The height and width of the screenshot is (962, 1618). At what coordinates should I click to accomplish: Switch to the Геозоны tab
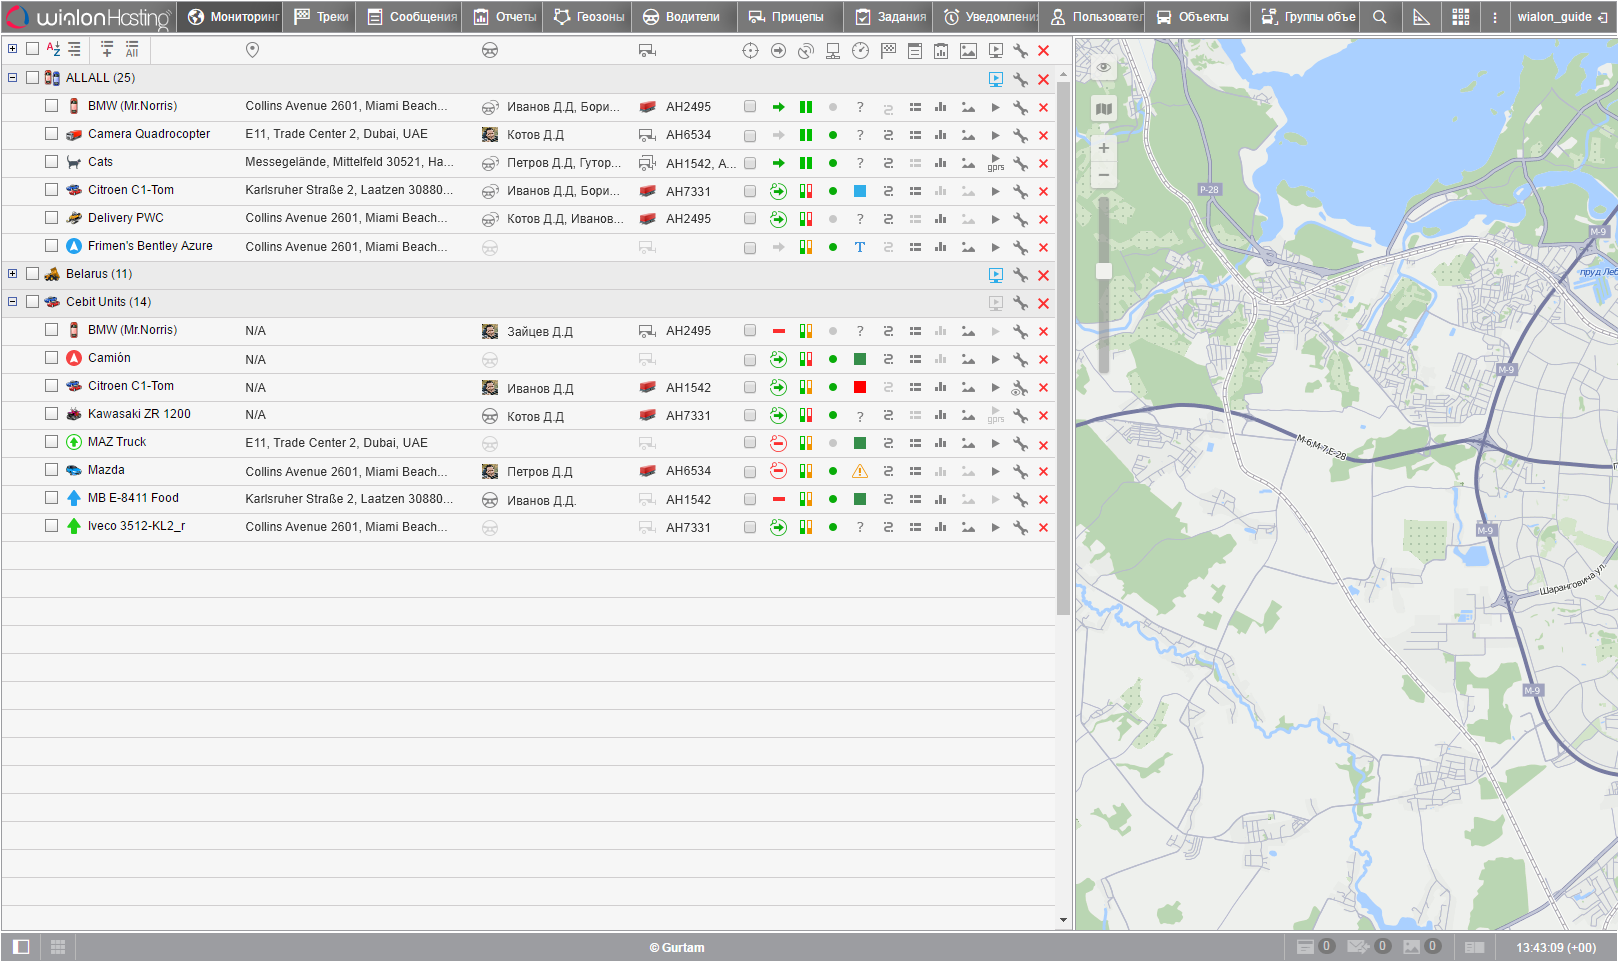[589, 17]
